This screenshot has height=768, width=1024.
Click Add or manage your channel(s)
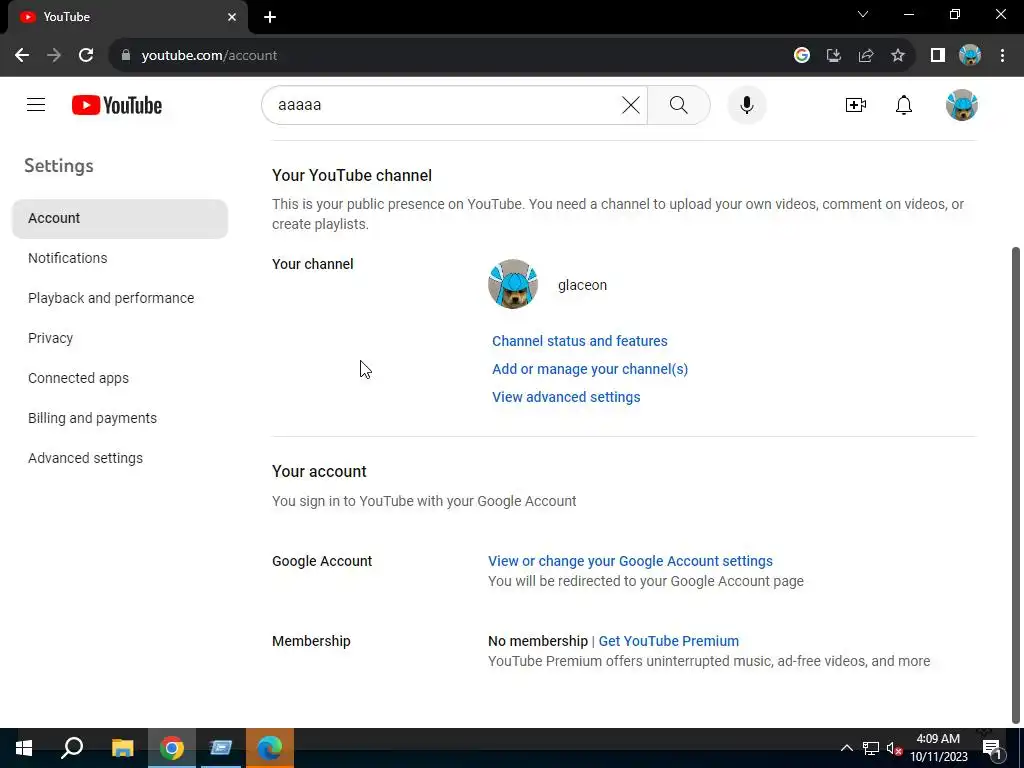[x=590, y=369]
